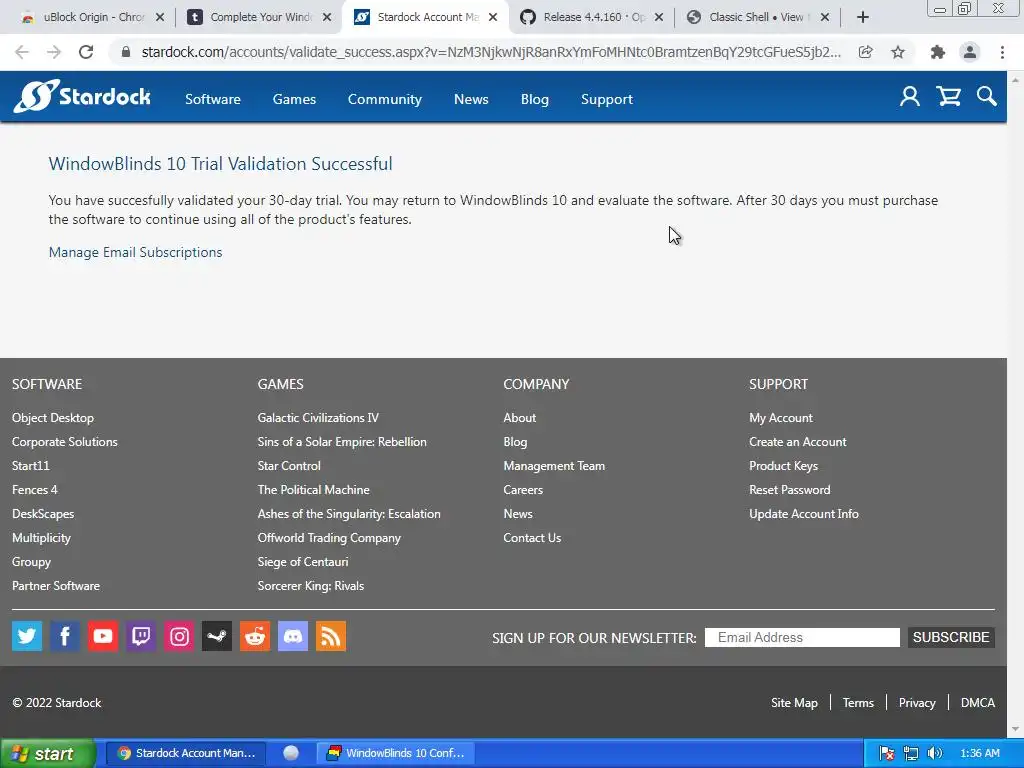
Task: Open the Windows start button
Action: 47,754
